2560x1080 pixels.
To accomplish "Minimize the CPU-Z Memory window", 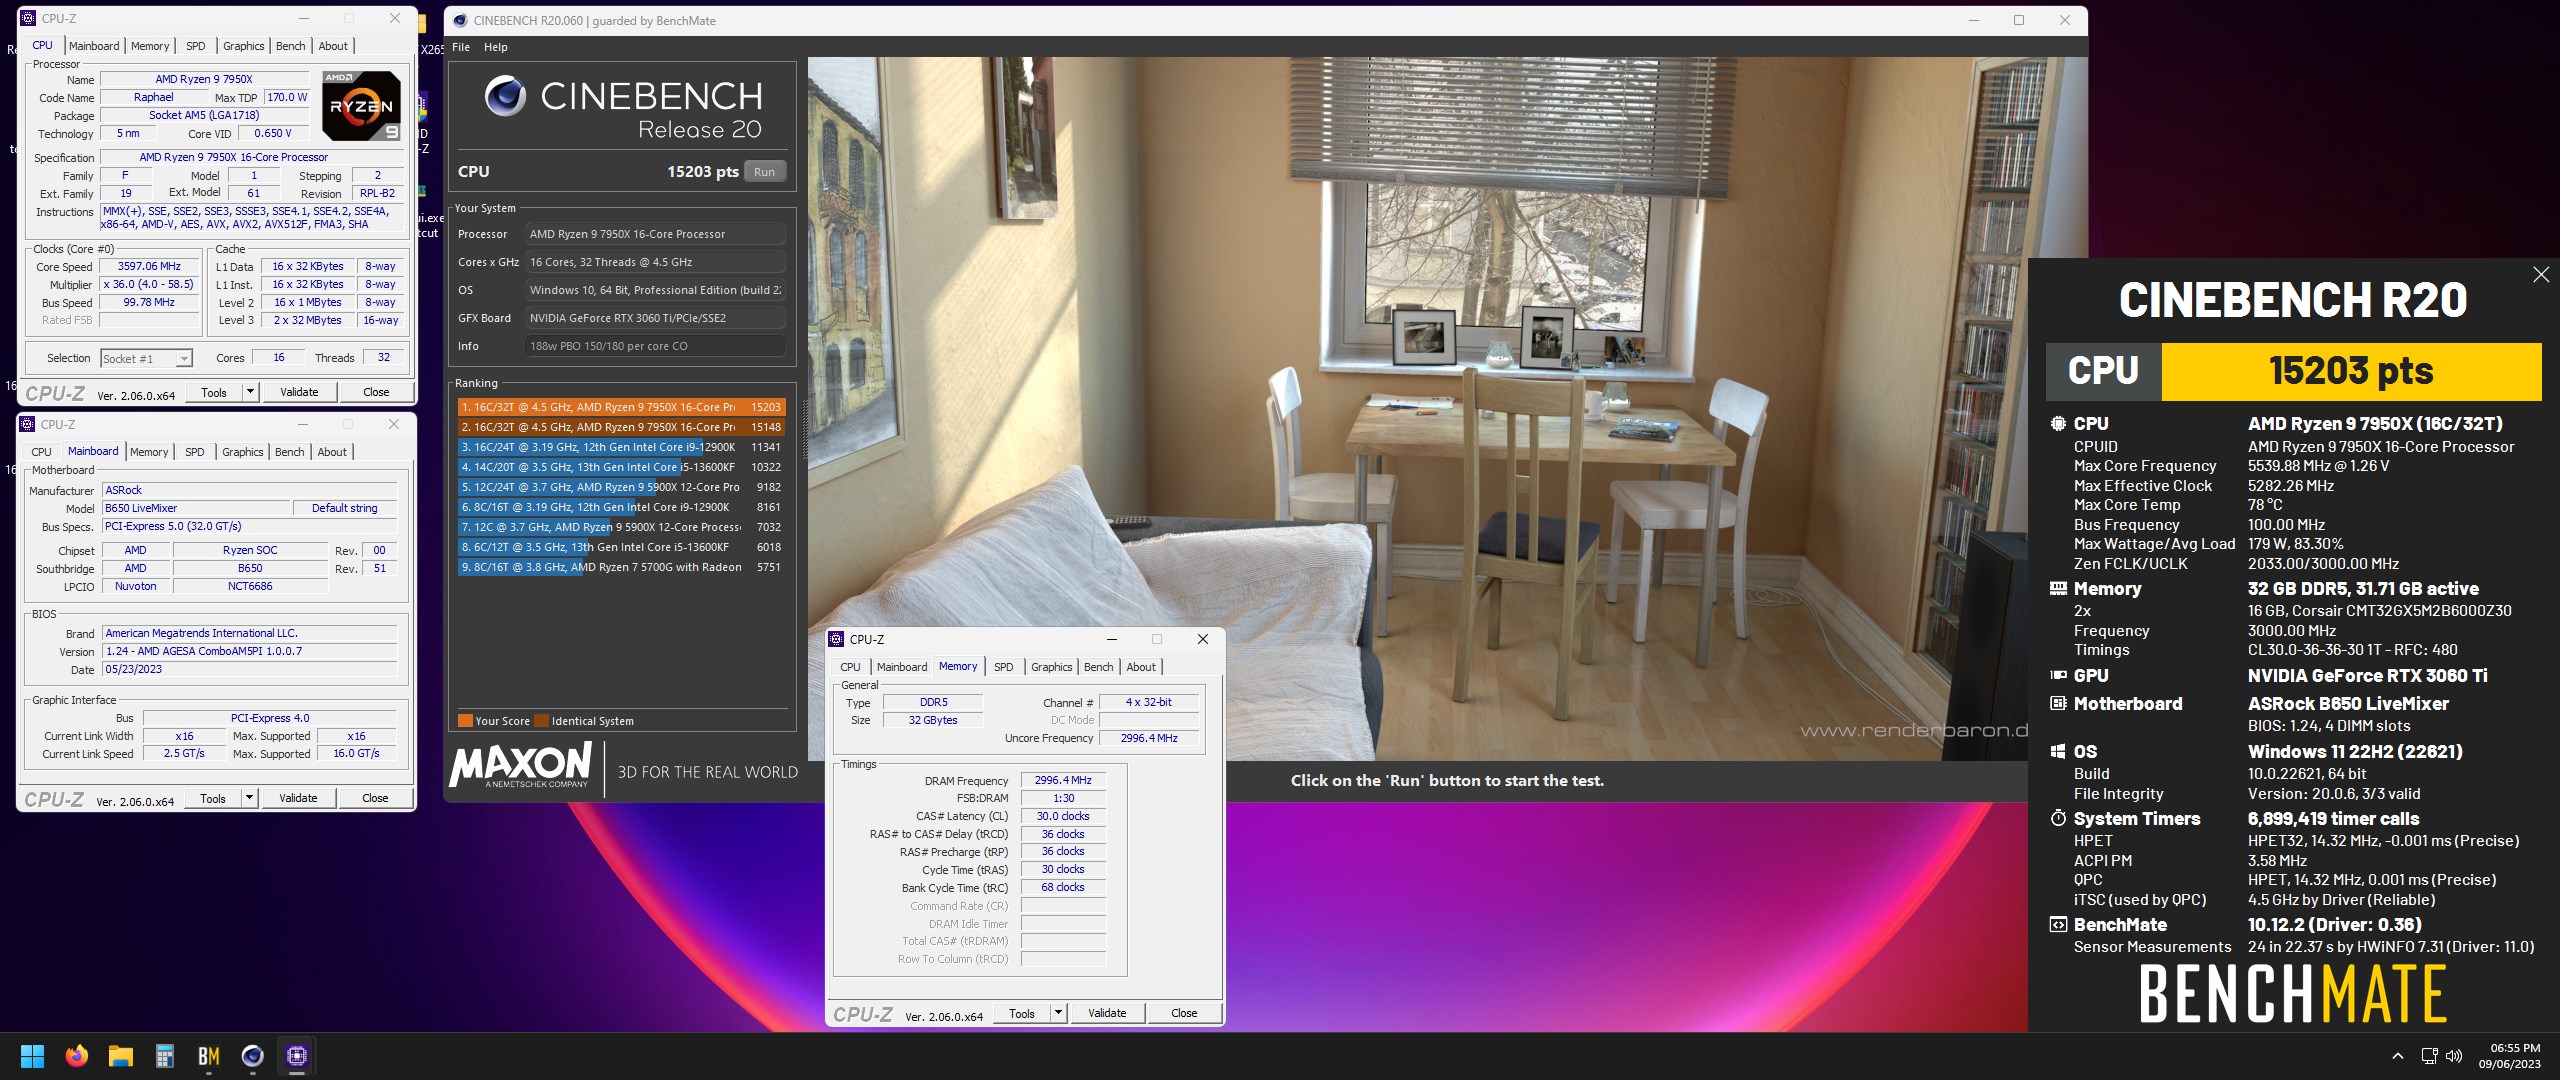I will point(1111,639).
